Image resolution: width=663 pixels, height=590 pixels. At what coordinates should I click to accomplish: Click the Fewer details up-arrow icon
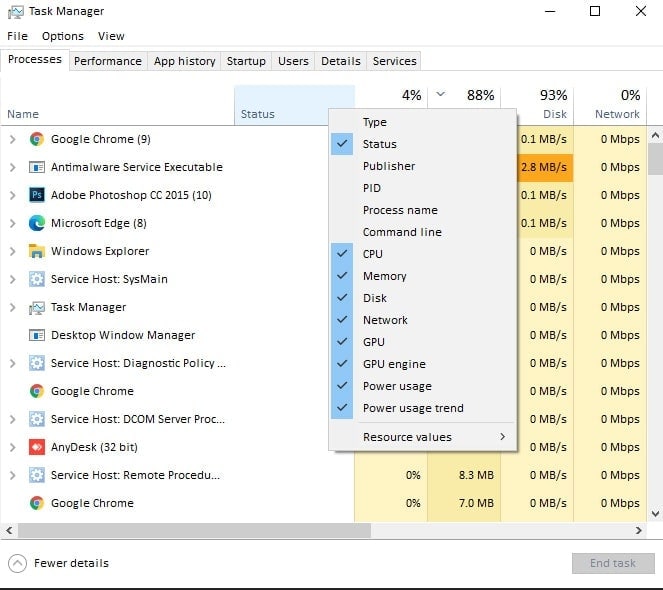pyautogui.click(x=17, y=563)
